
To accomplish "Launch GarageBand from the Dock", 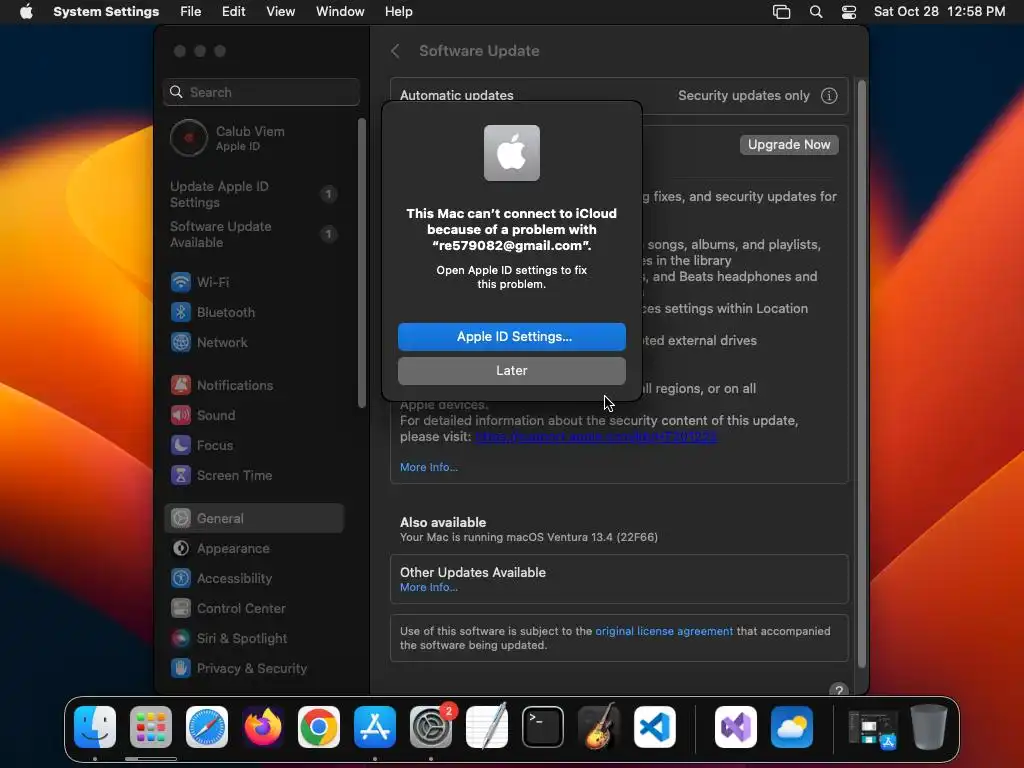I will pos(599,727).
